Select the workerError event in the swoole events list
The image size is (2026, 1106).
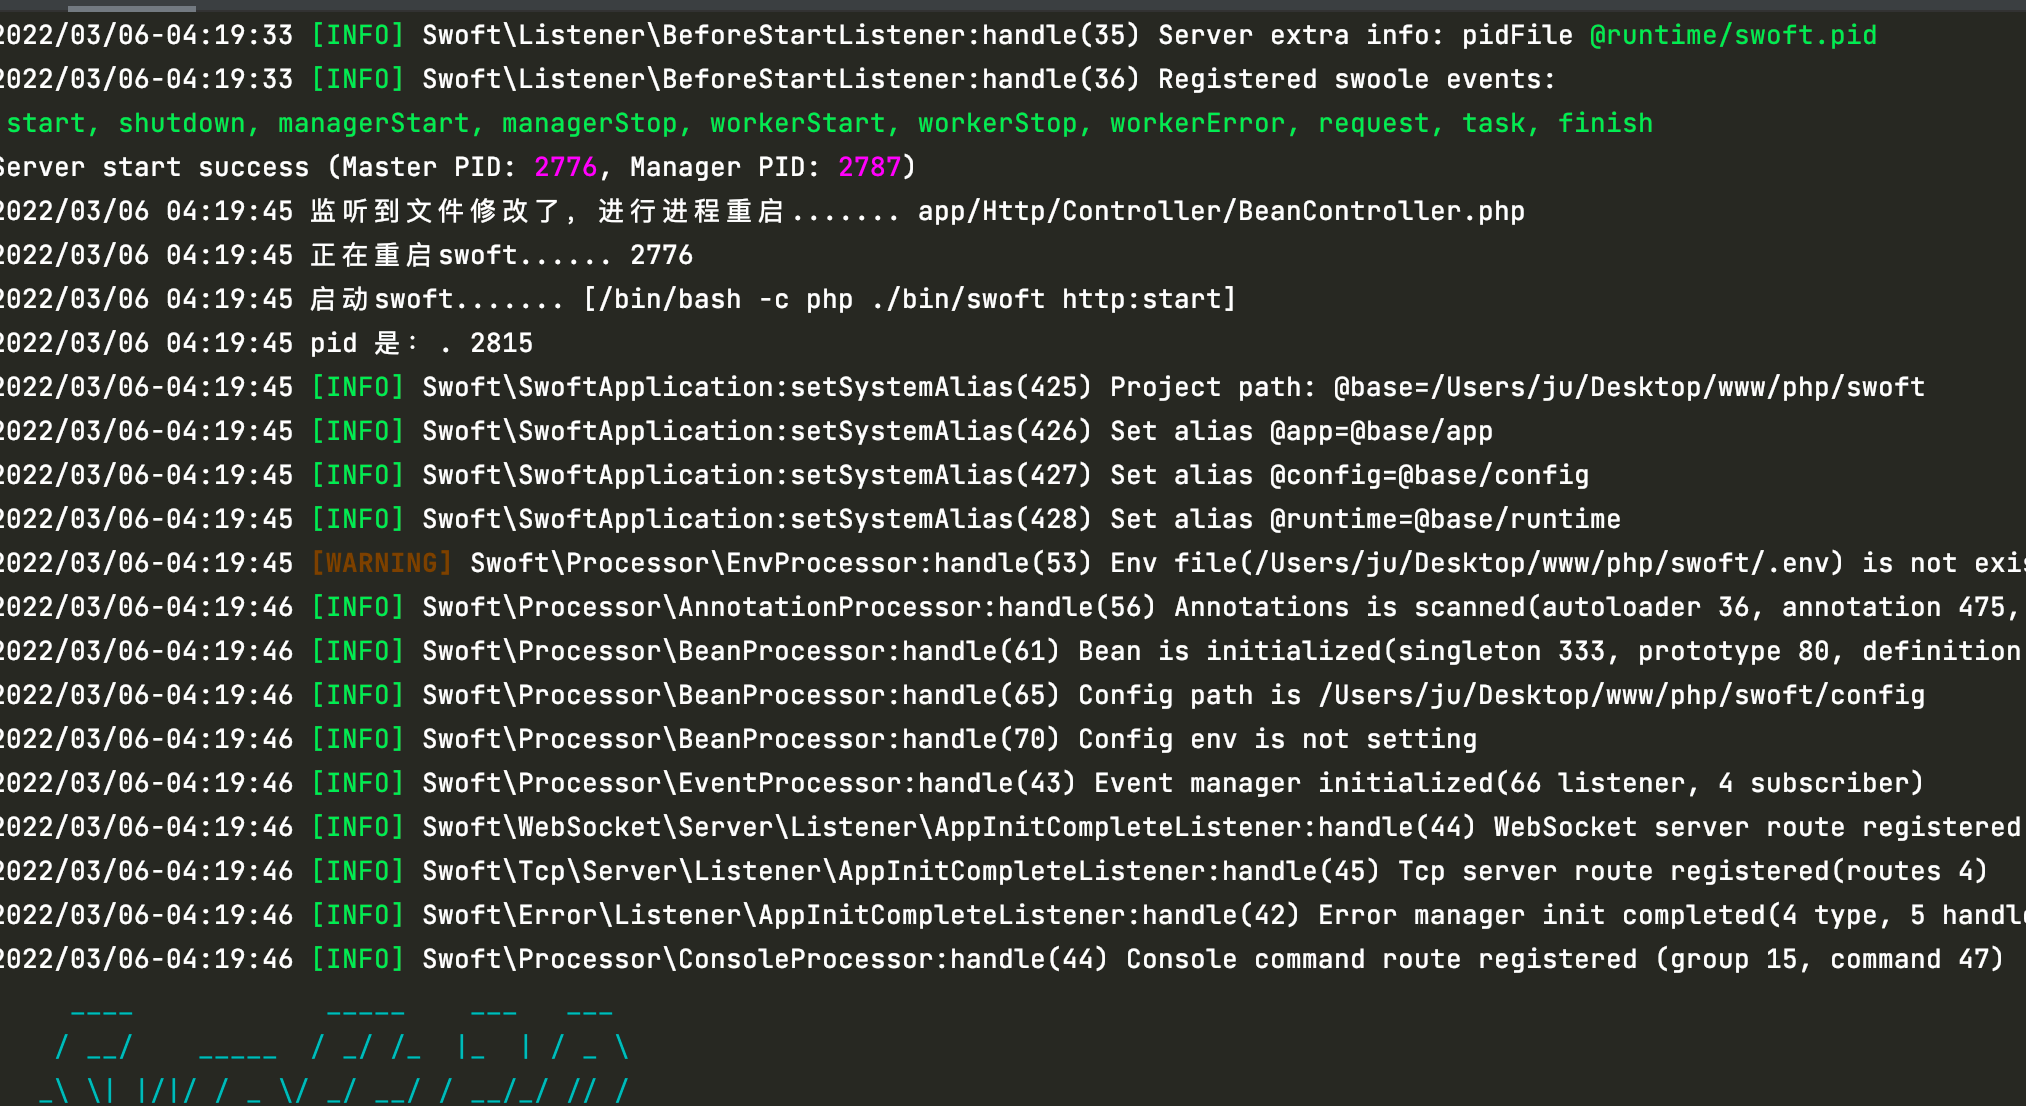pos(1197,122)
